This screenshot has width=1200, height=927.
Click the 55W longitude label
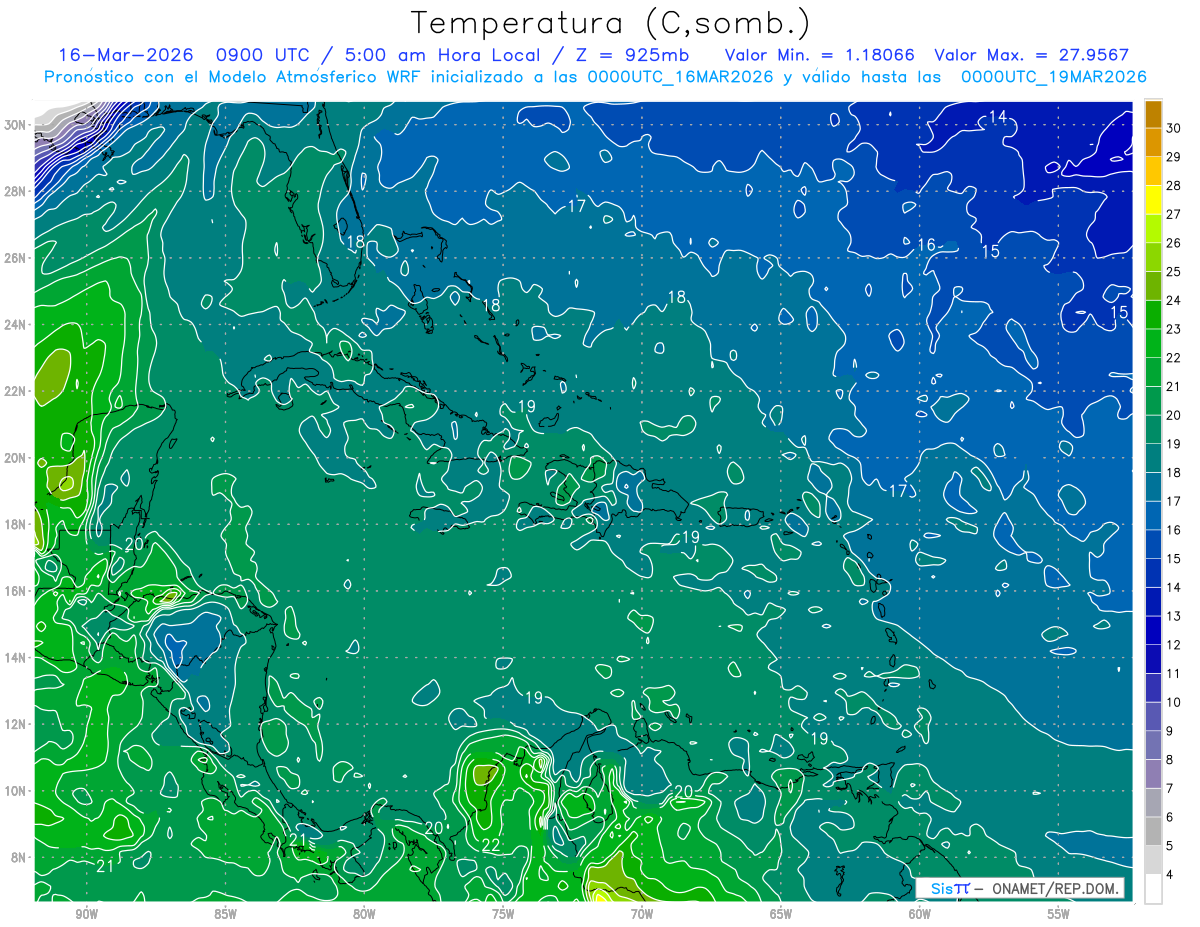click(1058, 914)
